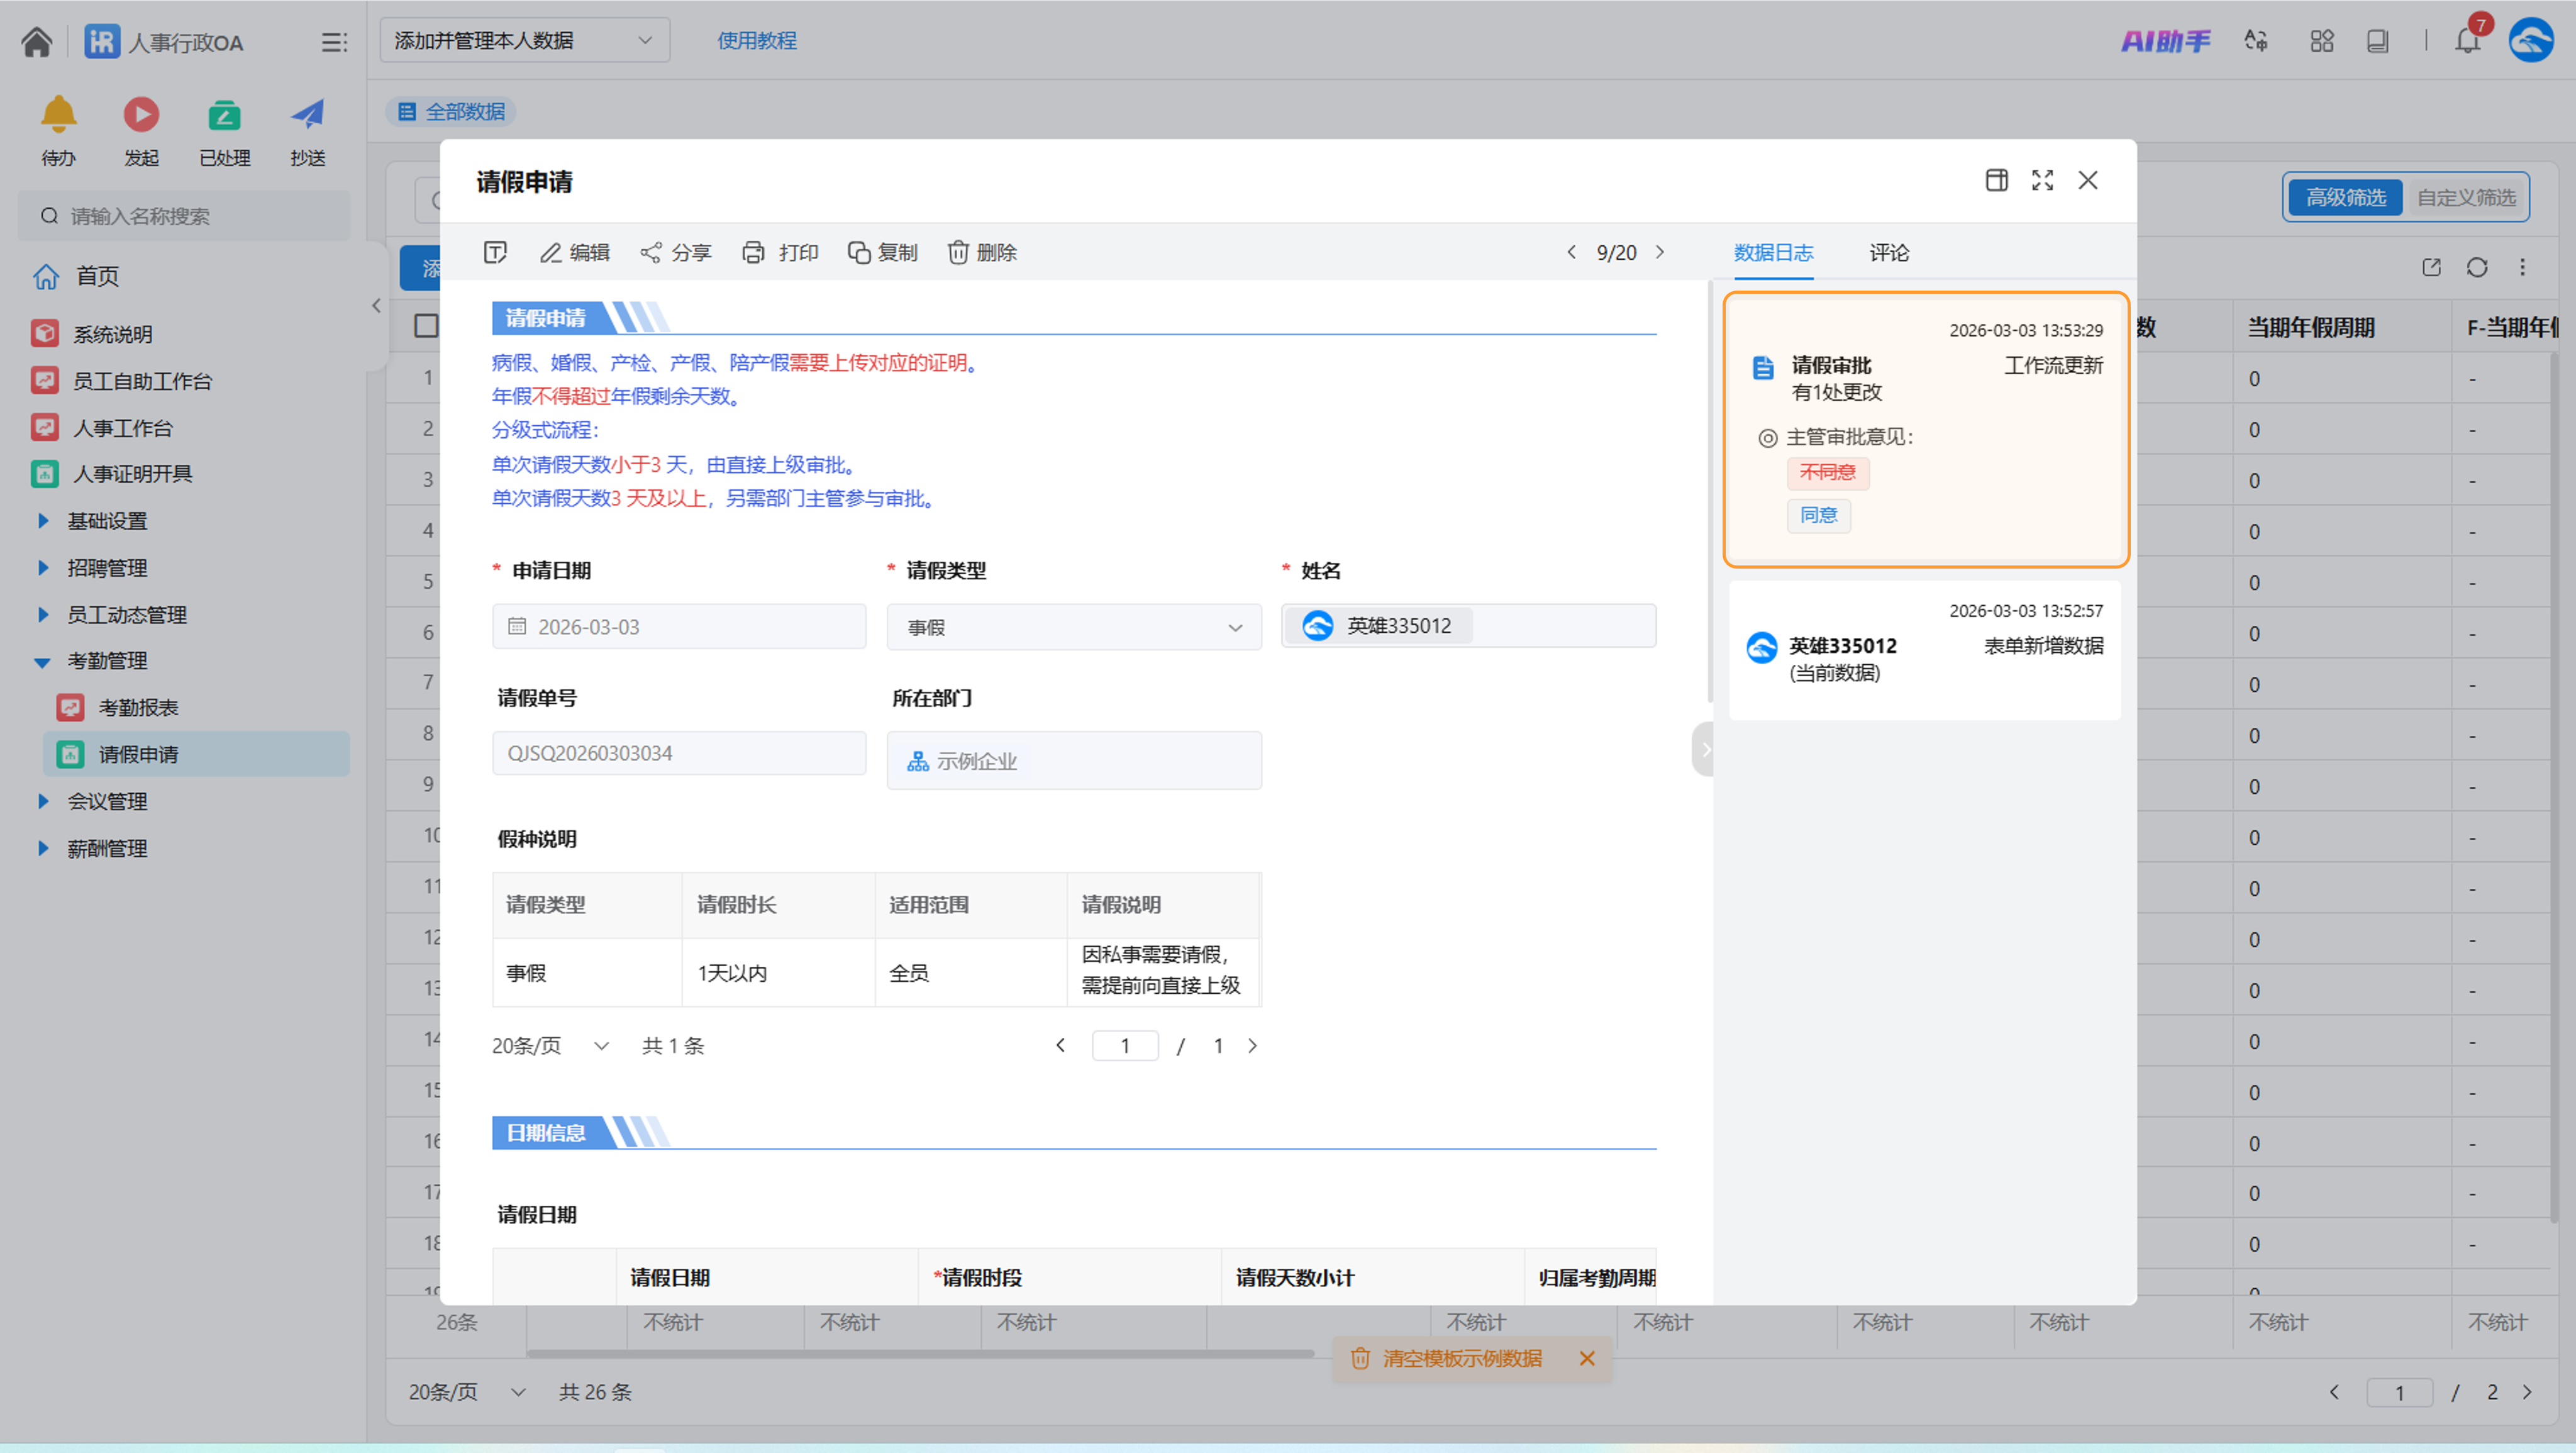Click the side panel layout icon in dialog header
The image size is (2576, 1453).
(1996, 180)
